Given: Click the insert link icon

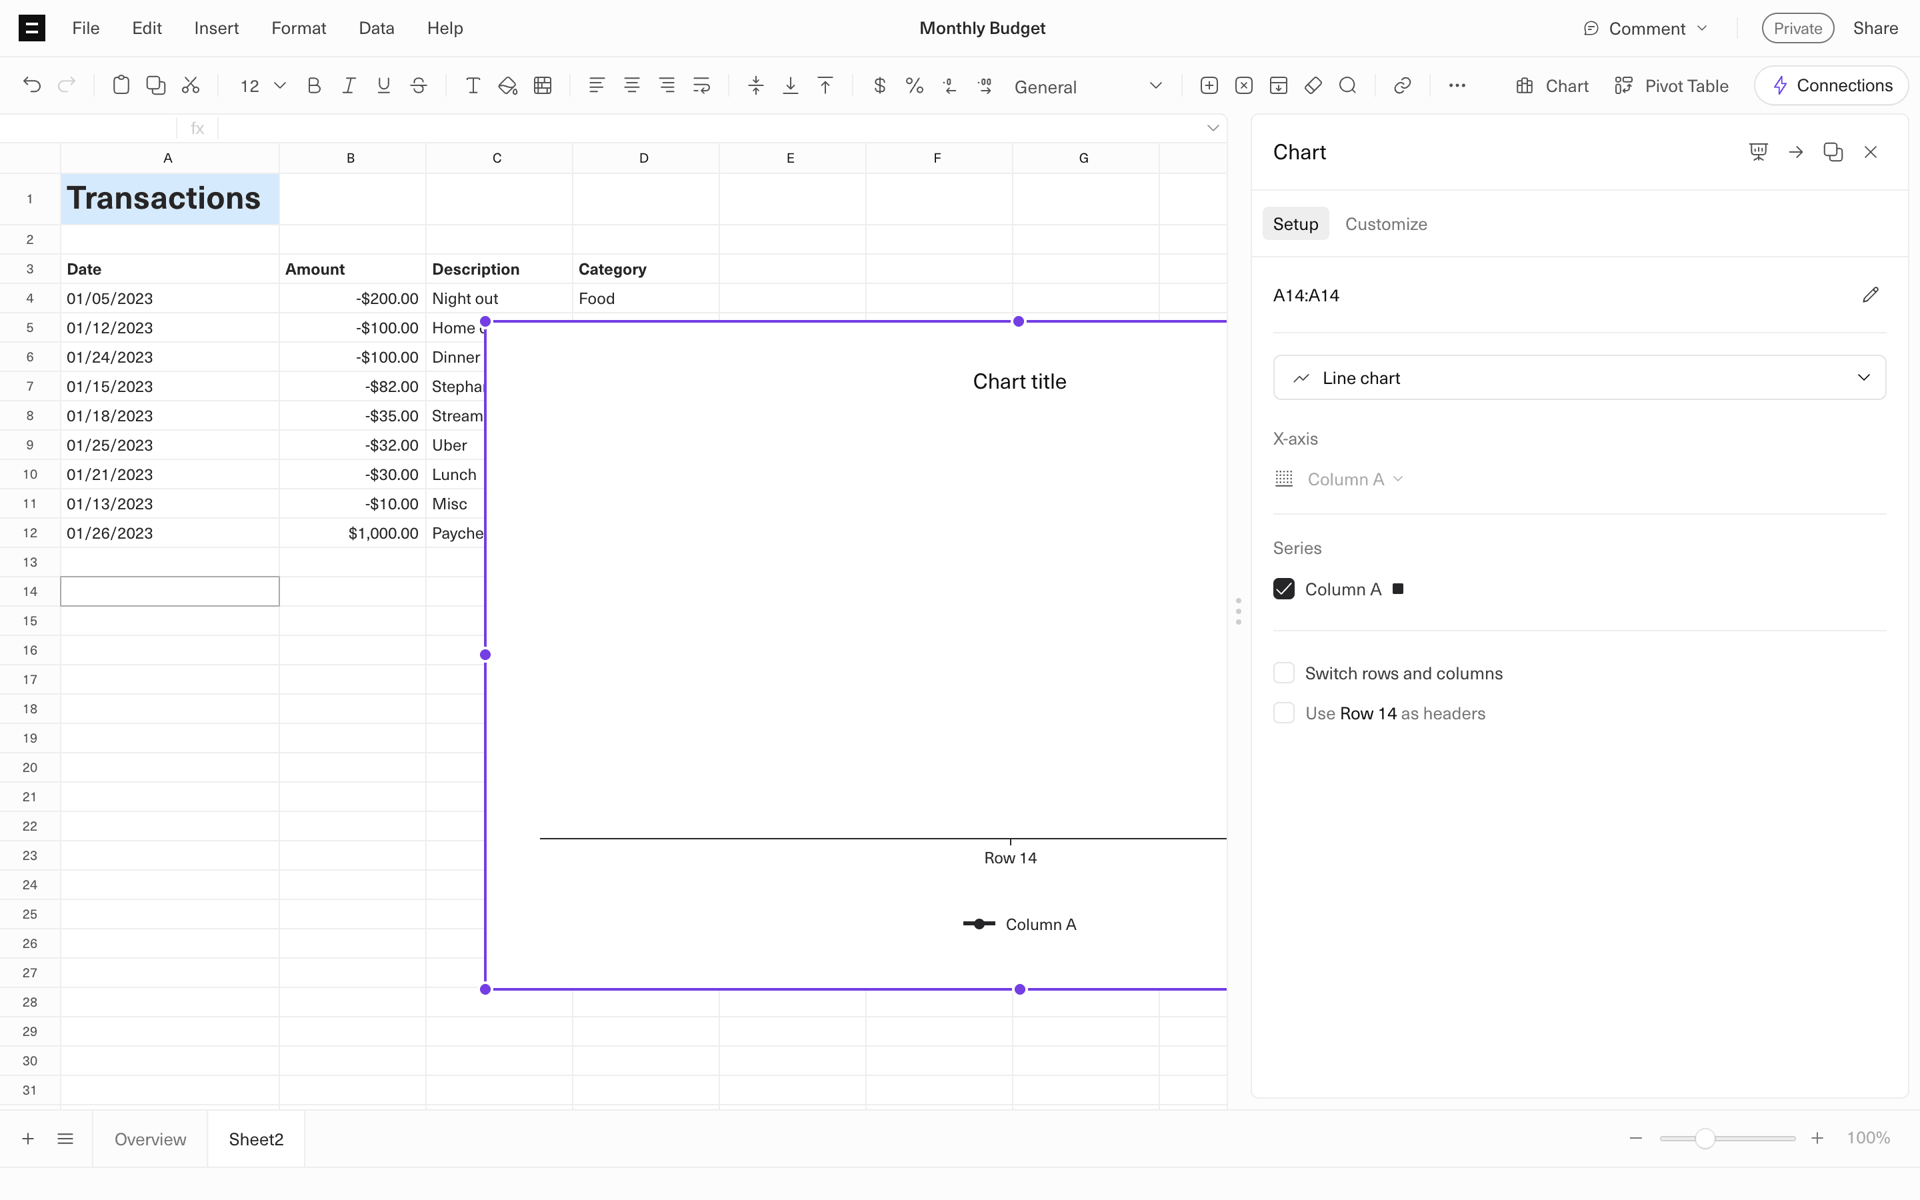Looking at the screenshot, I should pos(1403,86).
